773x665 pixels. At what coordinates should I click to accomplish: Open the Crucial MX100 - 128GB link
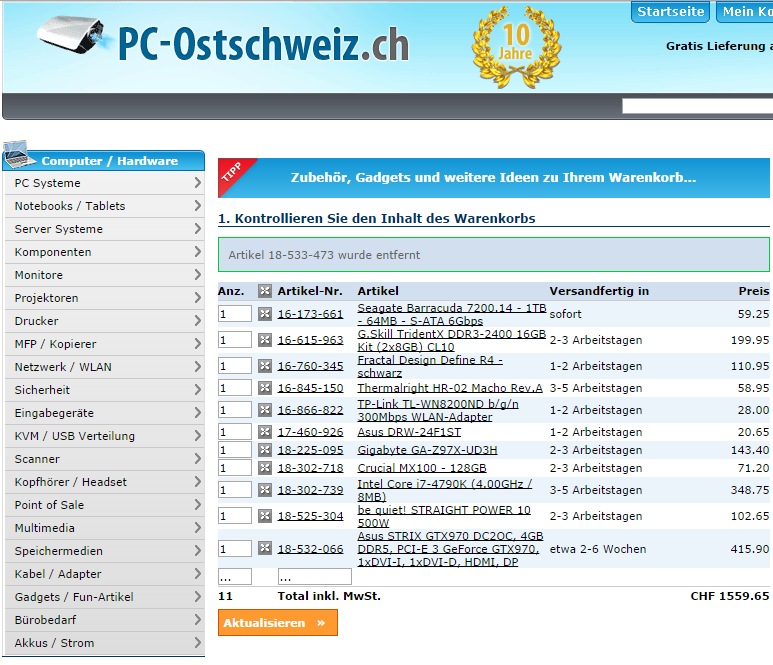pyautogui.click(x=422, y=468)
